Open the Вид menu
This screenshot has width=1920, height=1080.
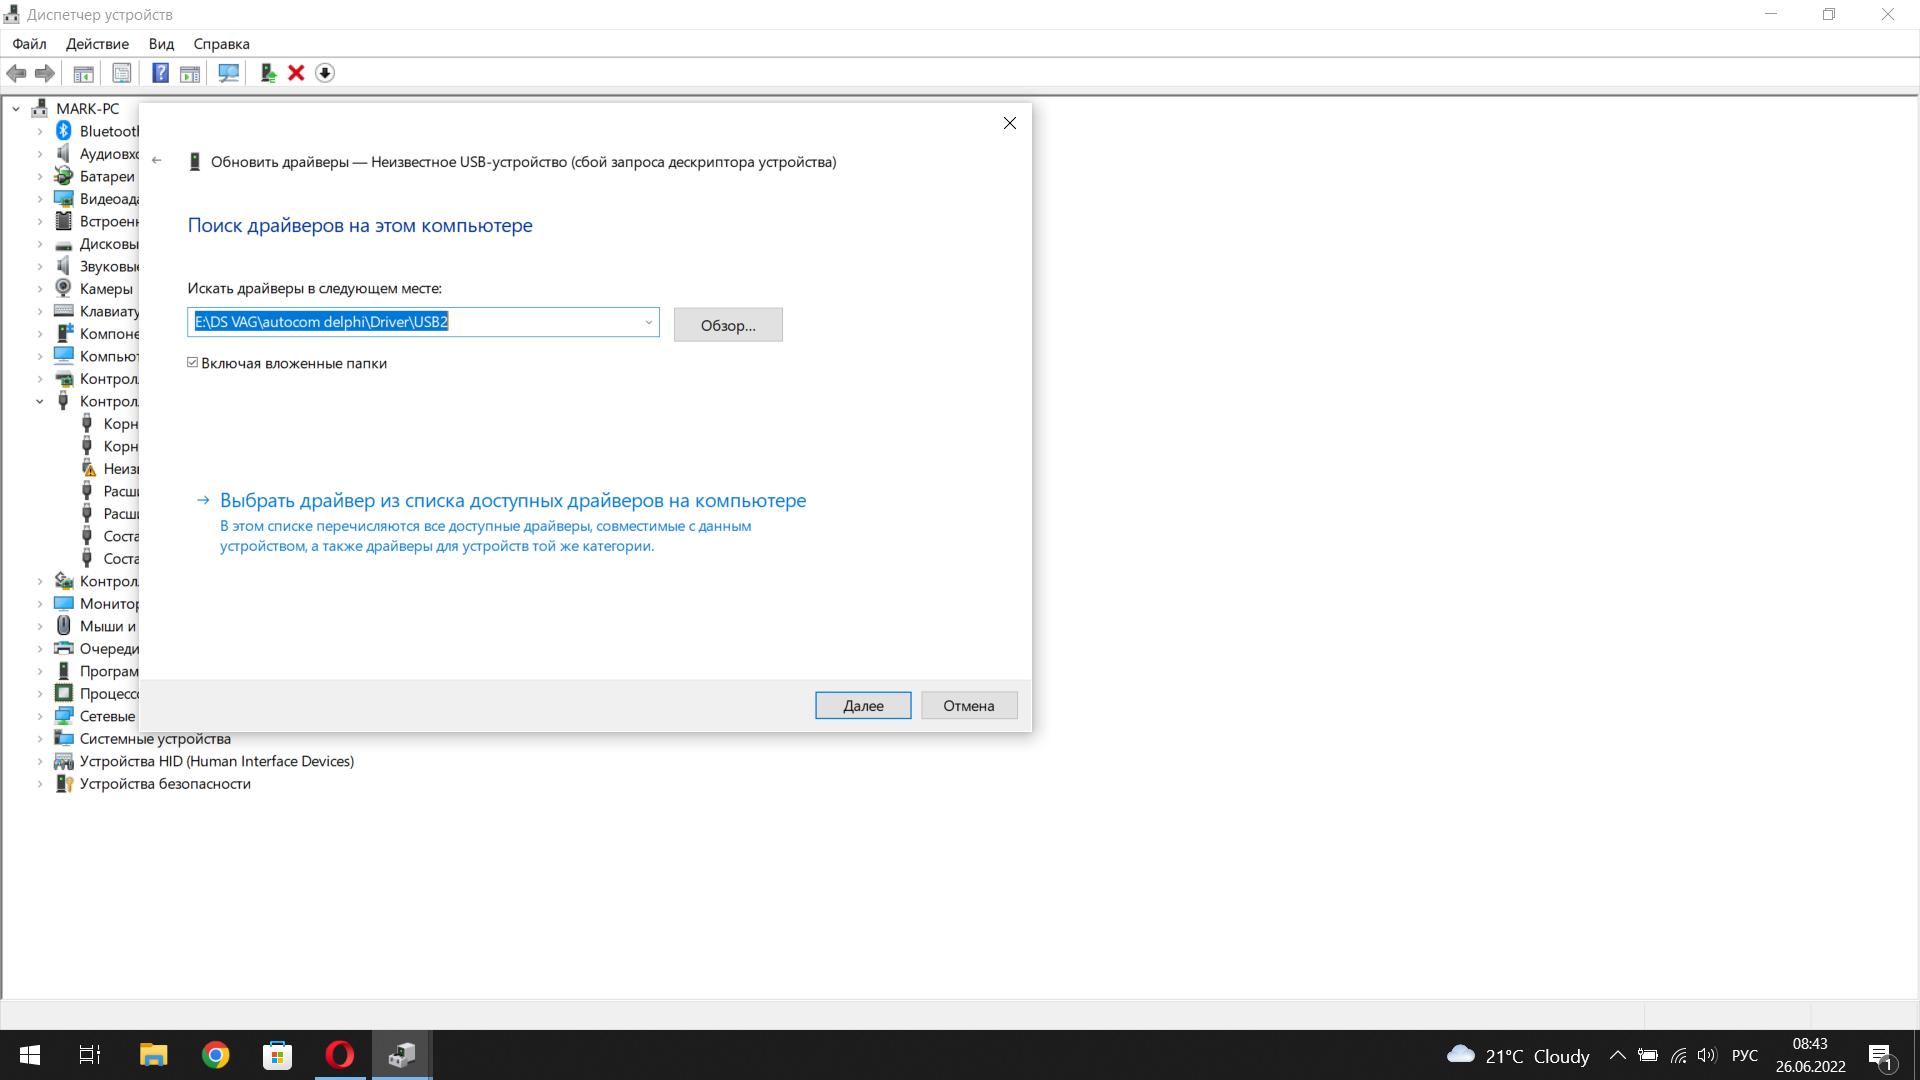(161, 44)
